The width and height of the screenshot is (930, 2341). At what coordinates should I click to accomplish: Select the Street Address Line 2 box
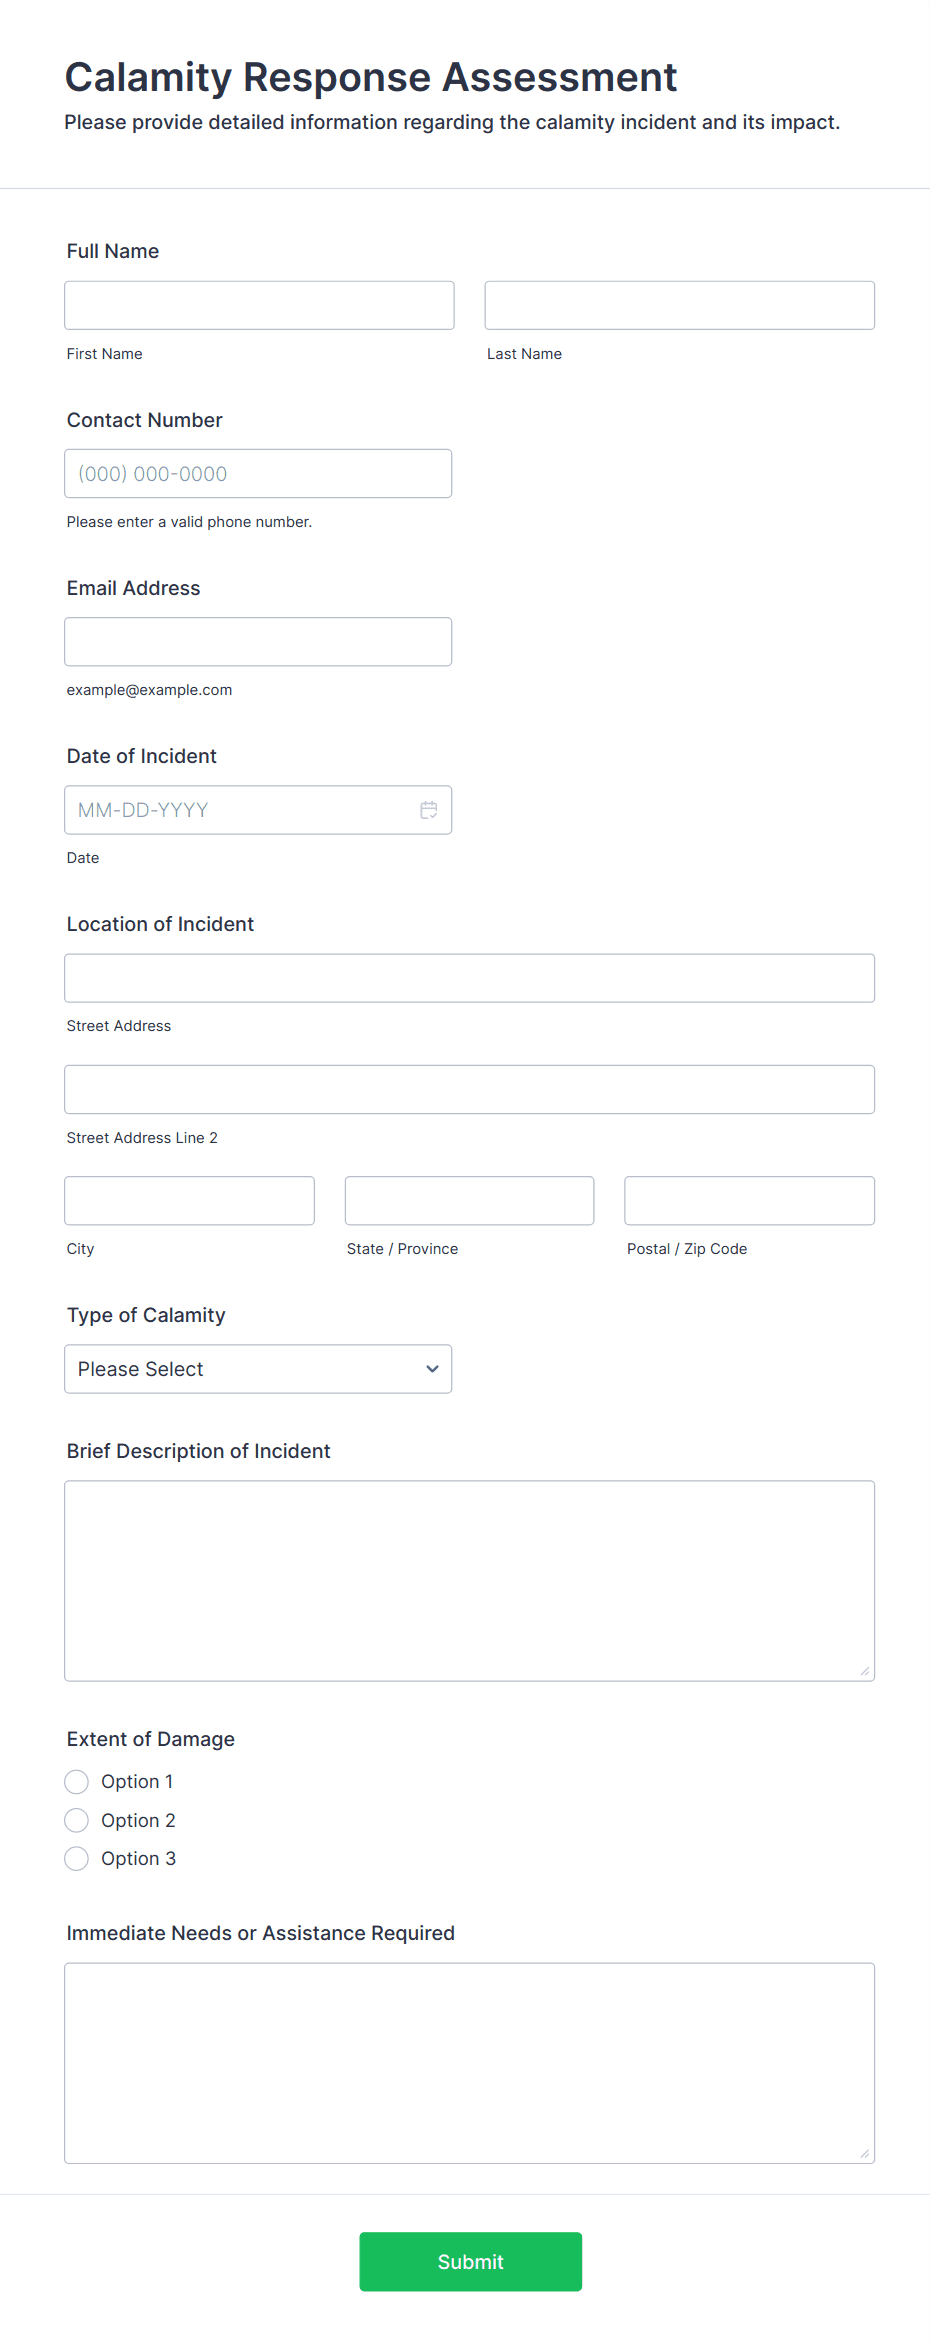[469, 1089]
